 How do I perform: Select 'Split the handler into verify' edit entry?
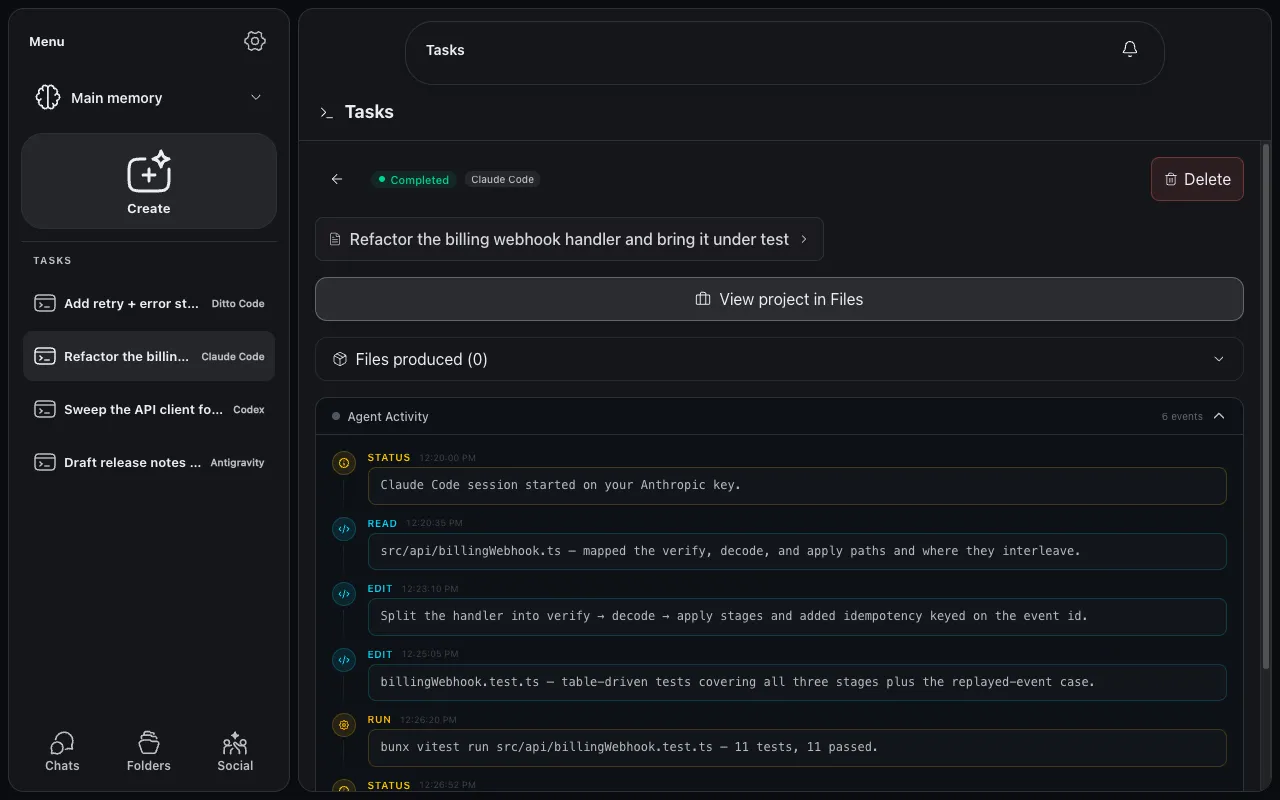point(797,616)
